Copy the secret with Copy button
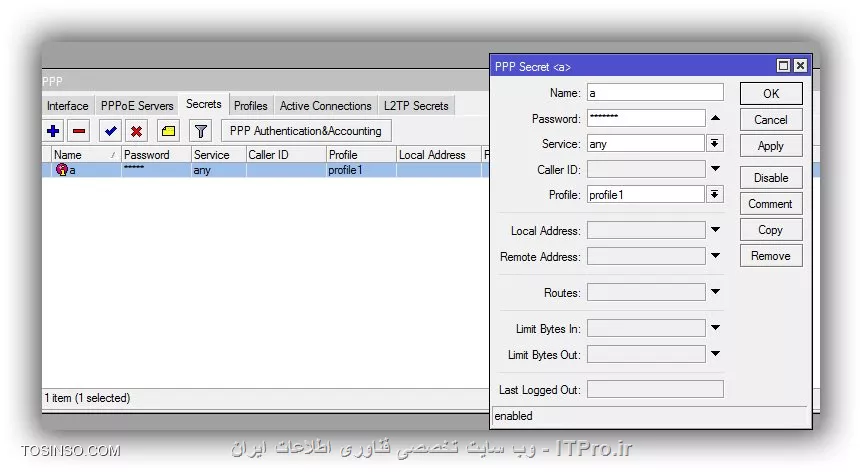This screenshot has height=472, width=862. tap(771, 230)
